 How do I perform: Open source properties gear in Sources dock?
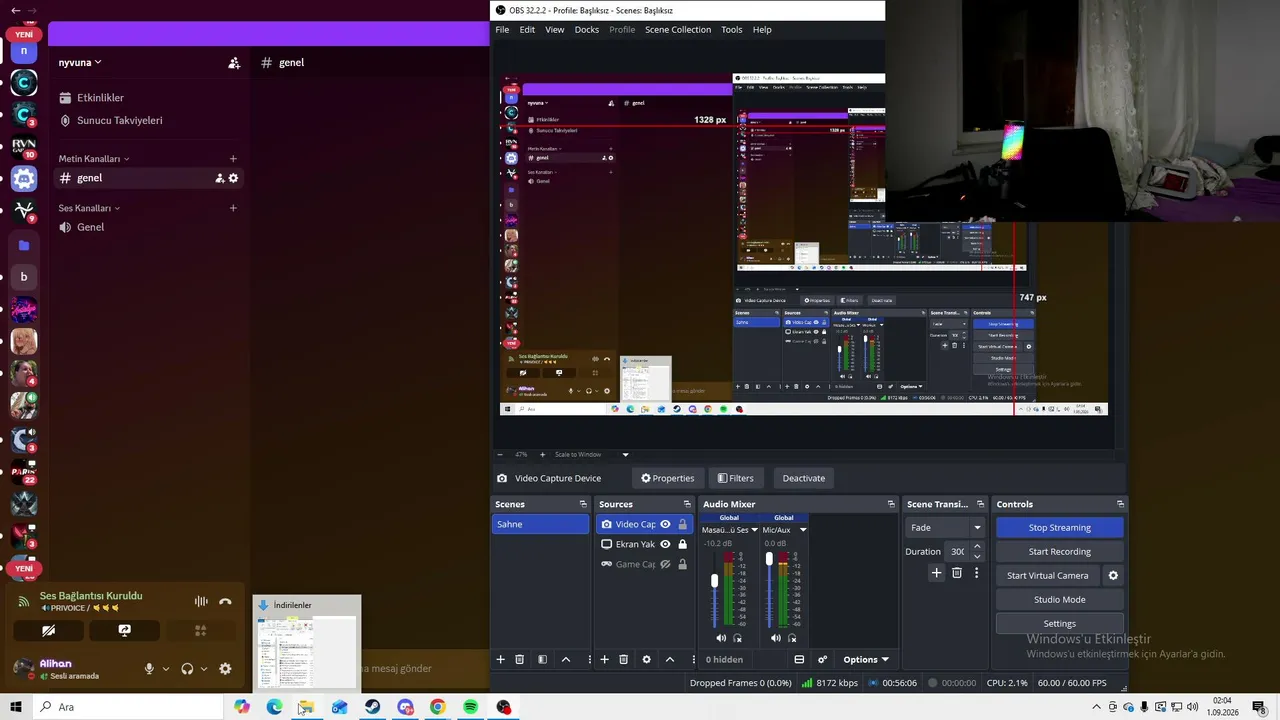click(x=646, y=659)
